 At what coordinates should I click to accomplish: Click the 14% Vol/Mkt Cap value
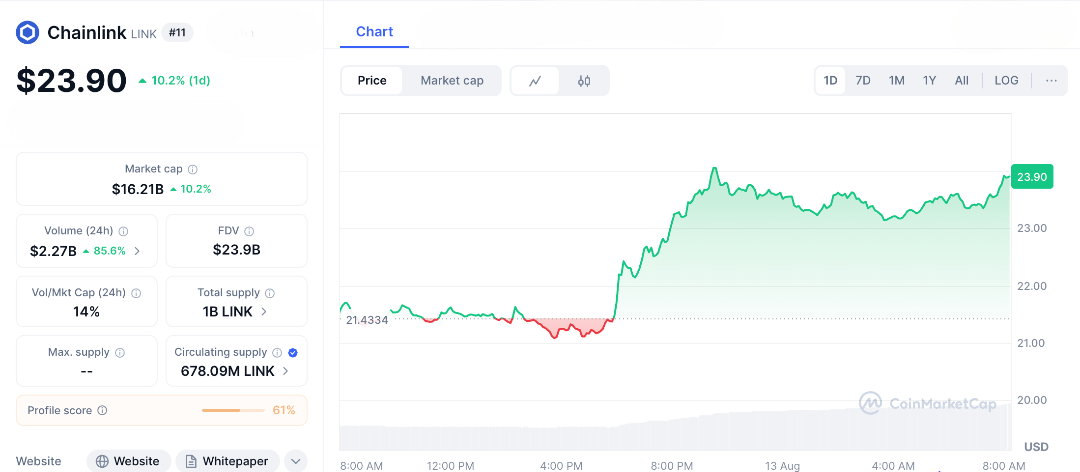[x=86, y=312]
